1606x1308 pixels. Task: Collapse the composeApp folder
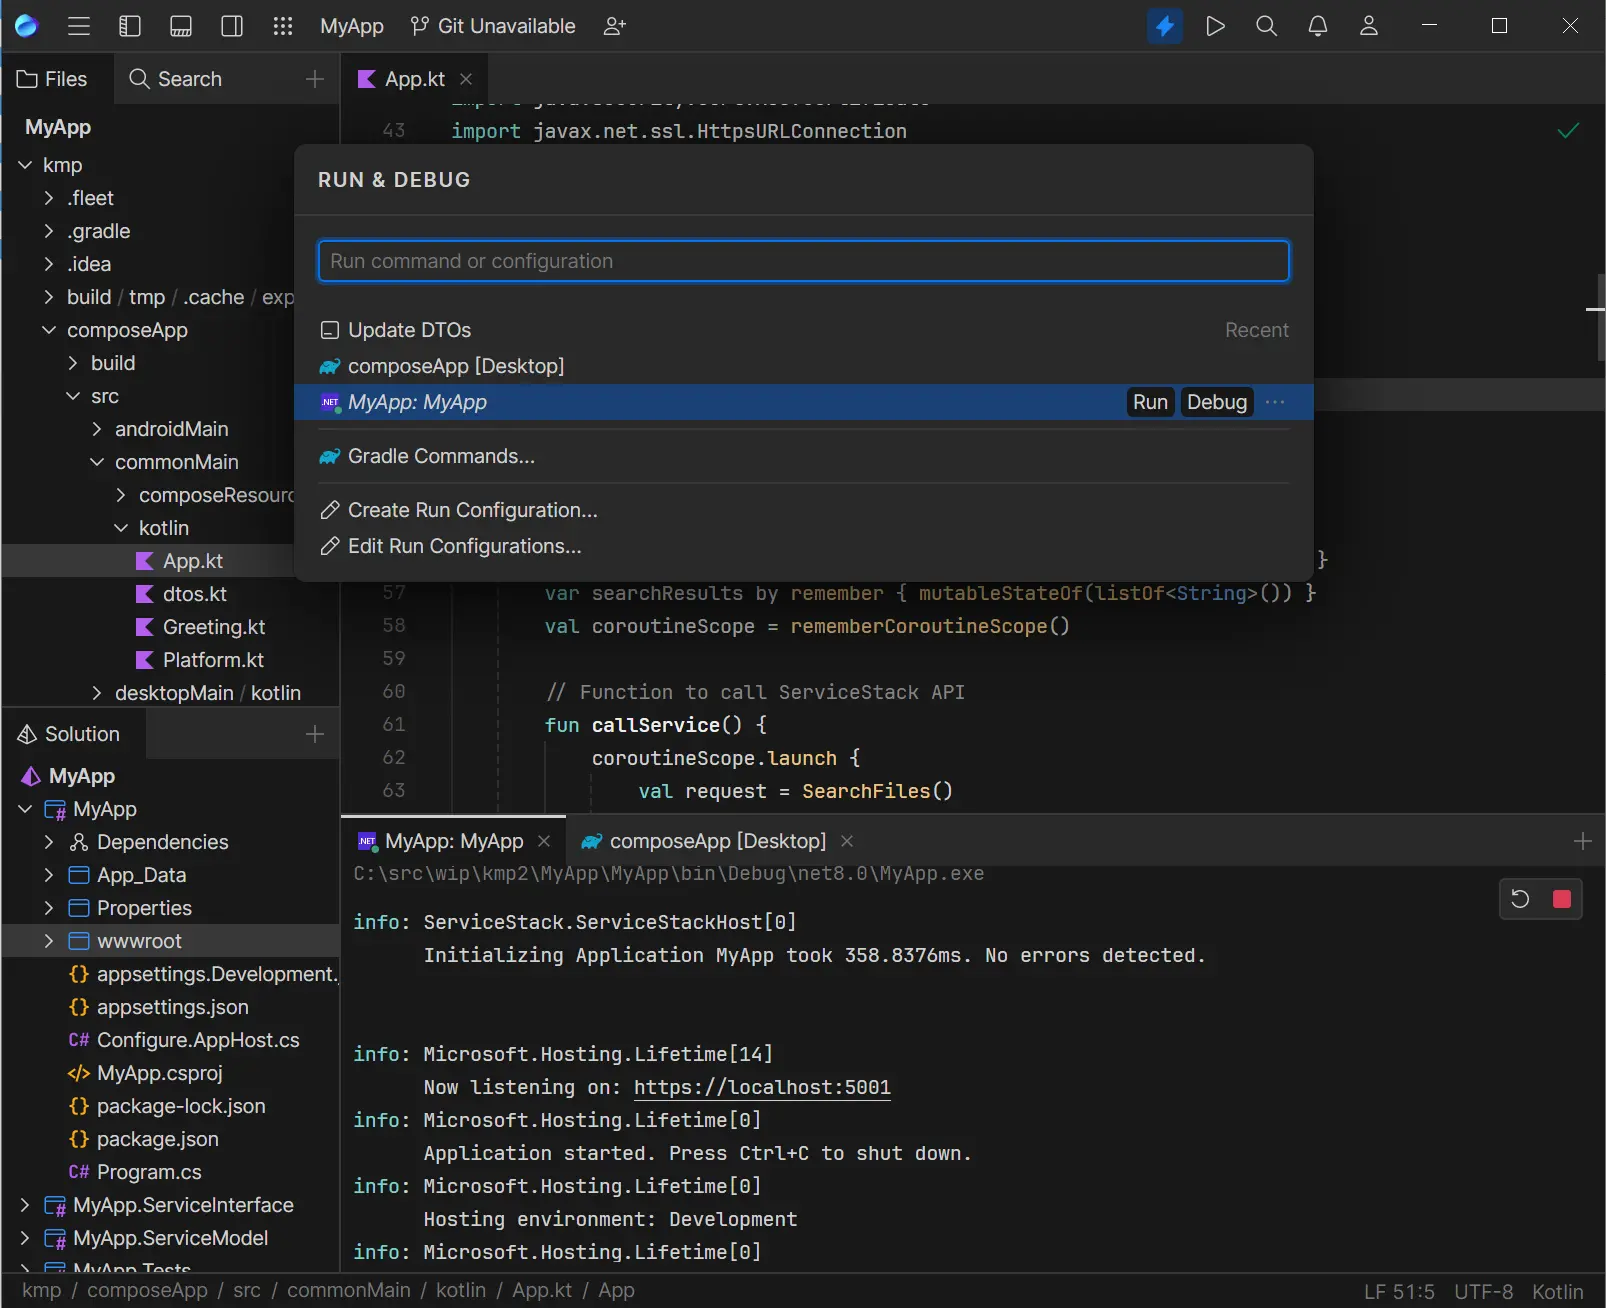[x=49, y=330]
